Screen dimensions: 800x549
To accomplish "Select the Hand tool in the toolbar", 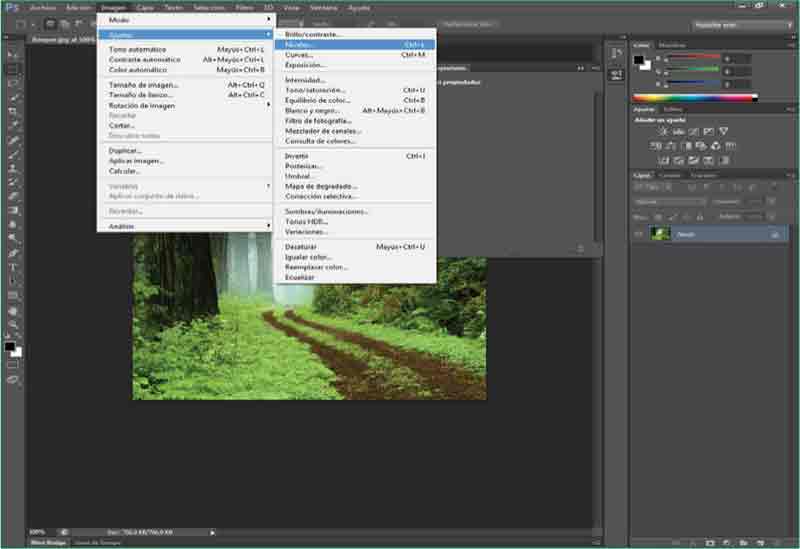I will pos(13,311).
